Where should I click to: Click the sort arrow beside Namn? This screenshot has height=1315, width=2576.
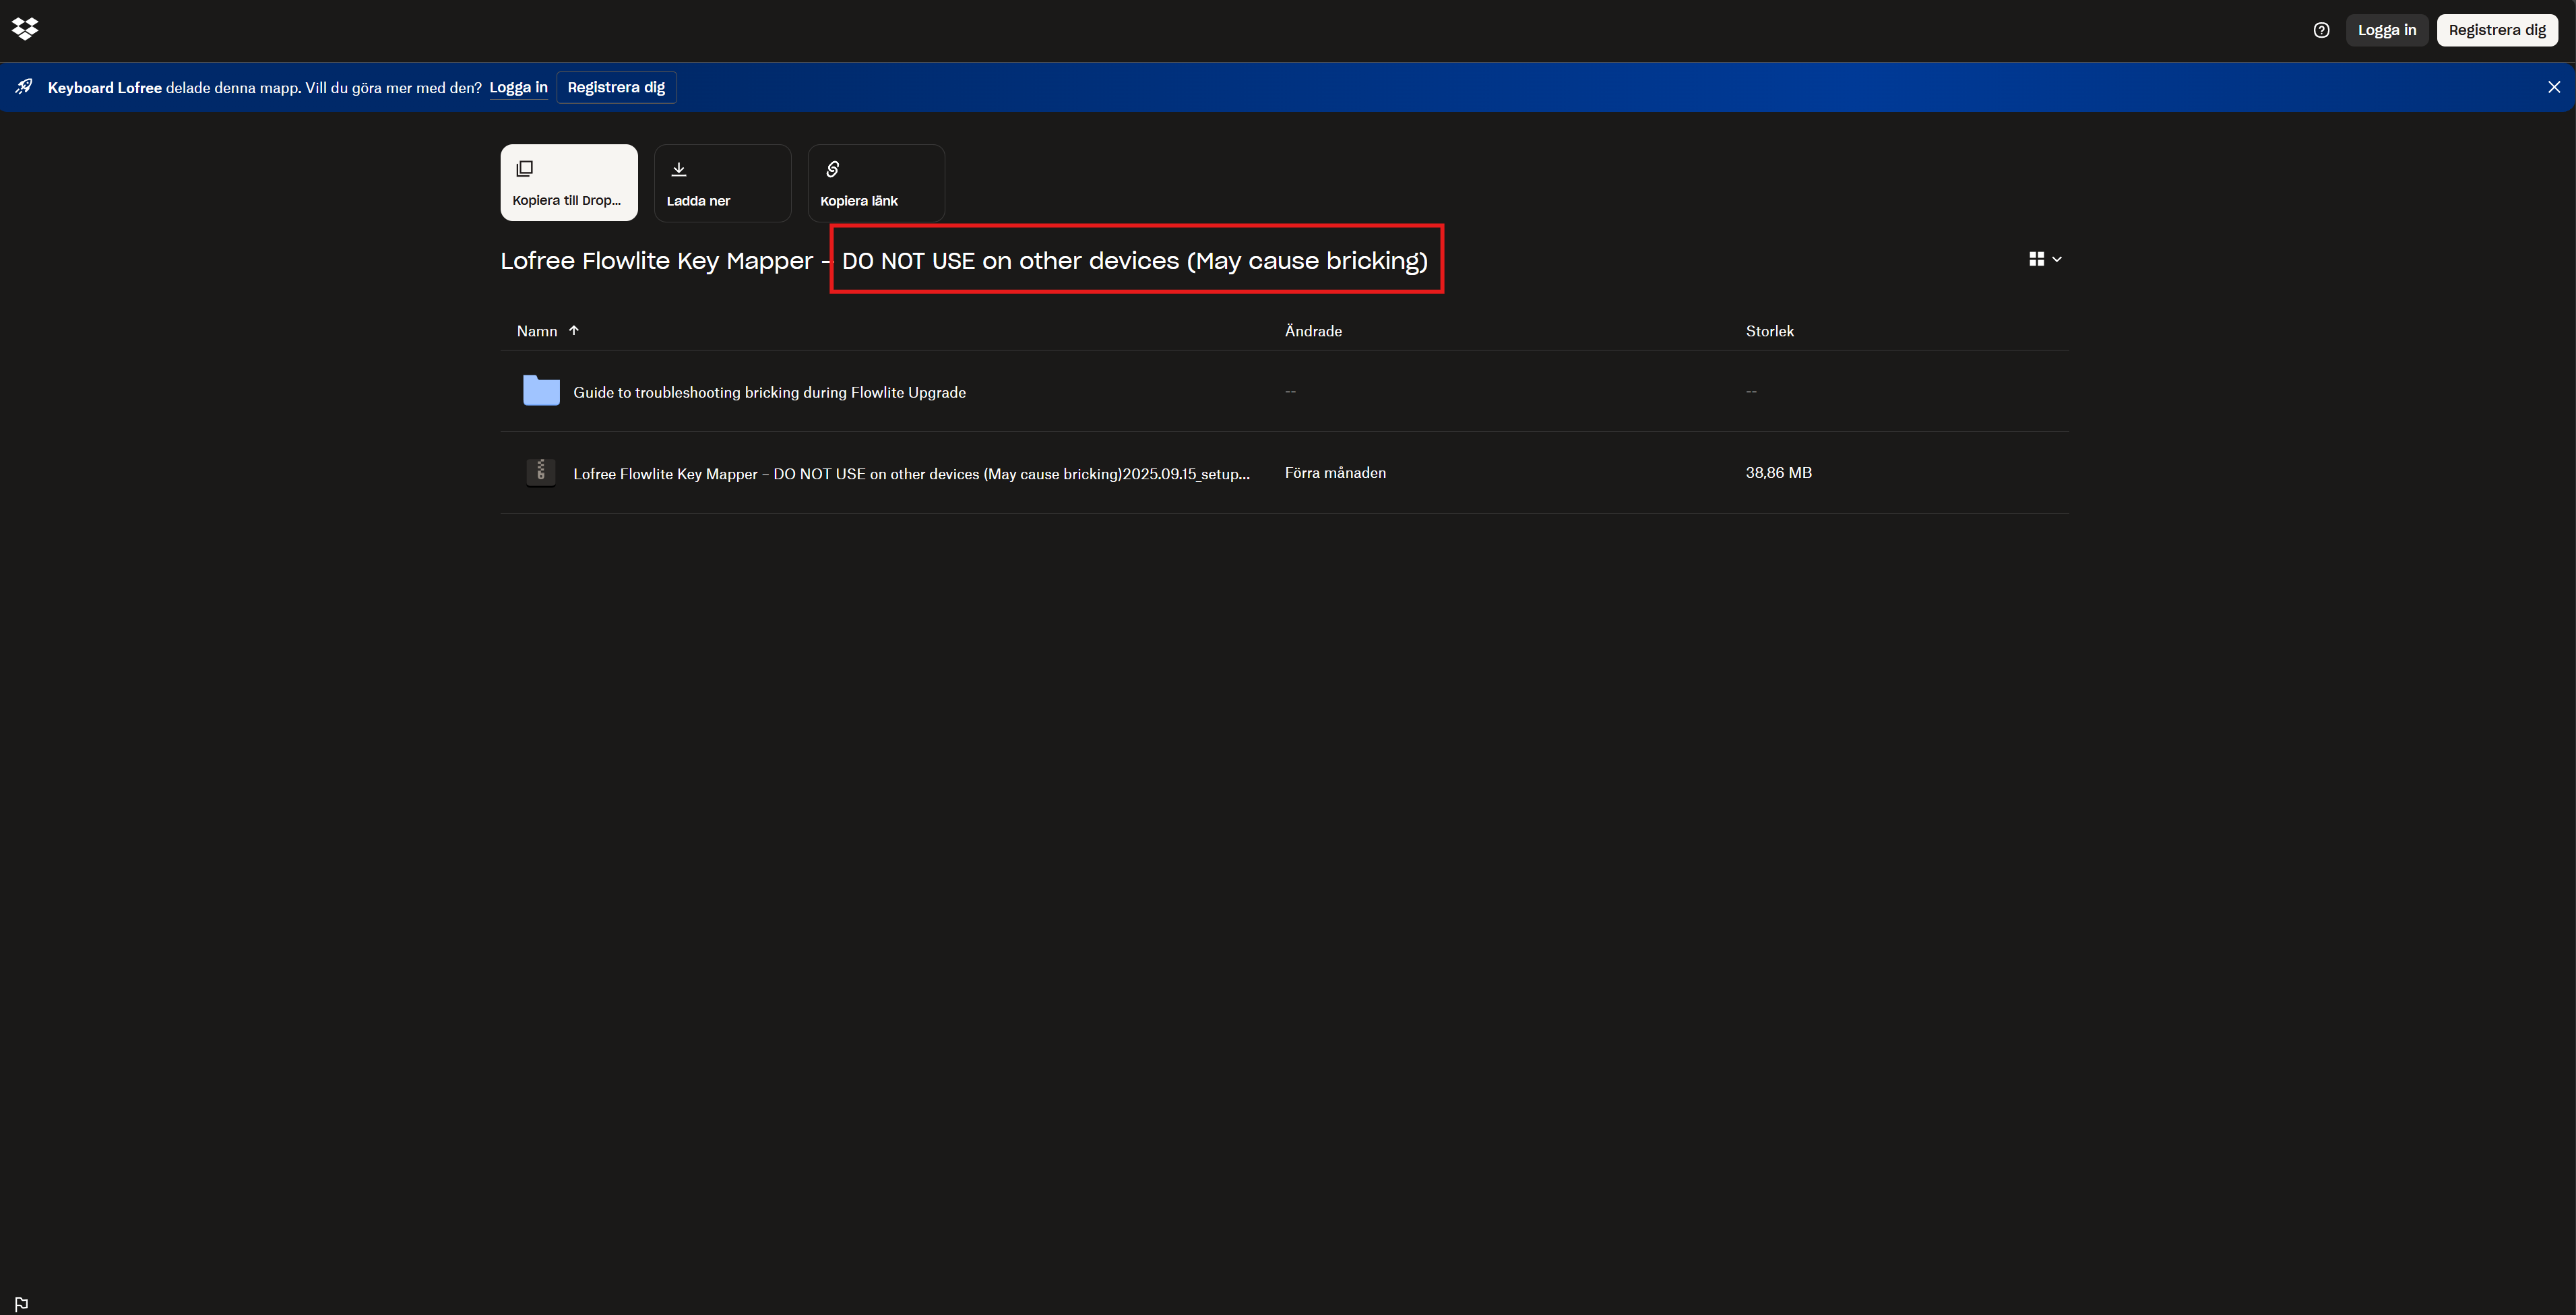[574, 330]
